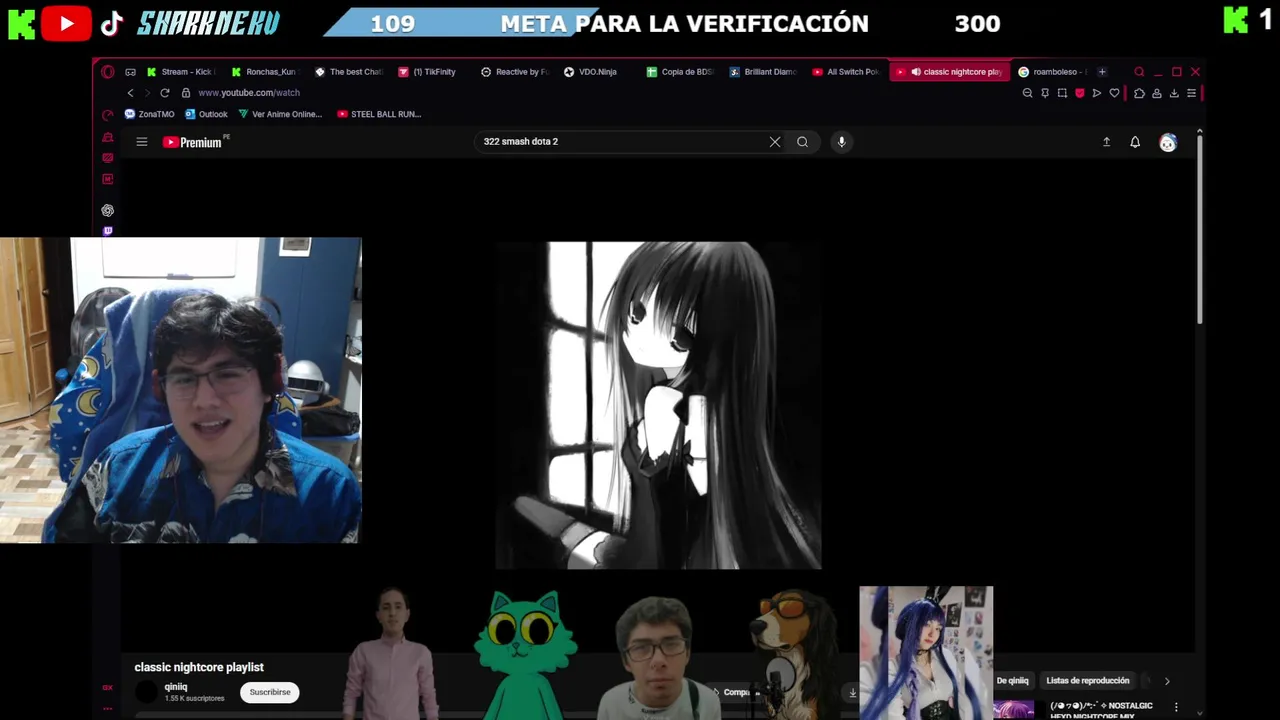Switch to the Stream - Kick tab
The height and width of the screenshot is (720, 1280).
pyautogui.click(x=181, y=72)
